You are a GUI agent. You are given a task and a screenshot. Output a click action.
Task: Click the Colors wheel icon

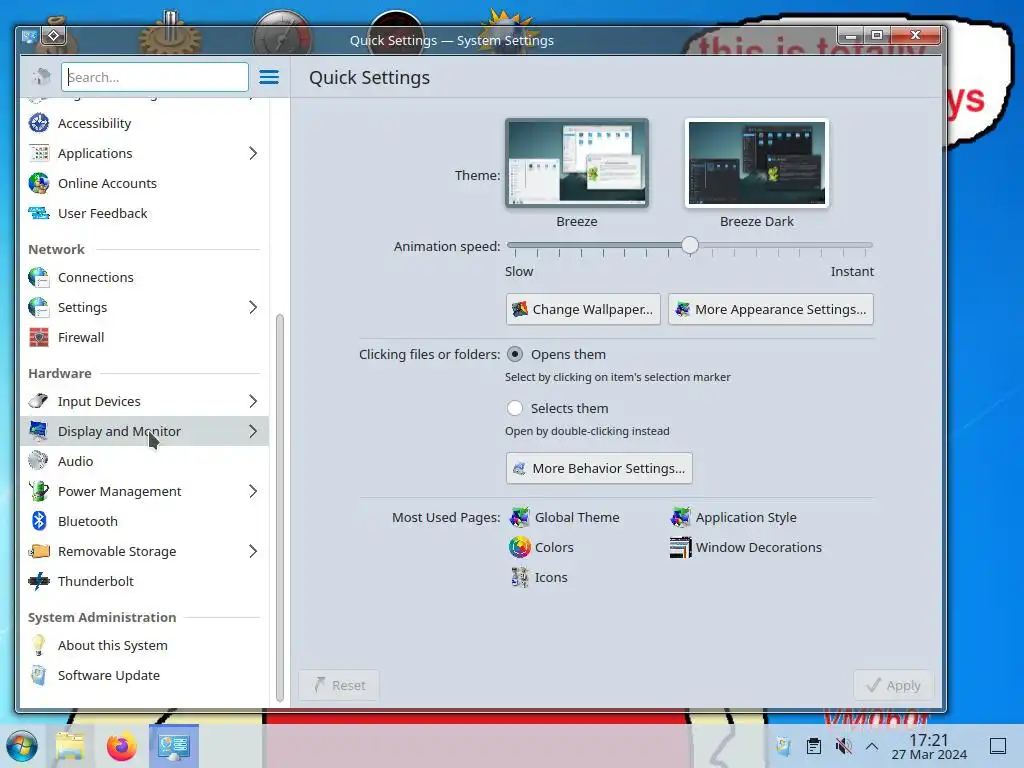point(520,547)
